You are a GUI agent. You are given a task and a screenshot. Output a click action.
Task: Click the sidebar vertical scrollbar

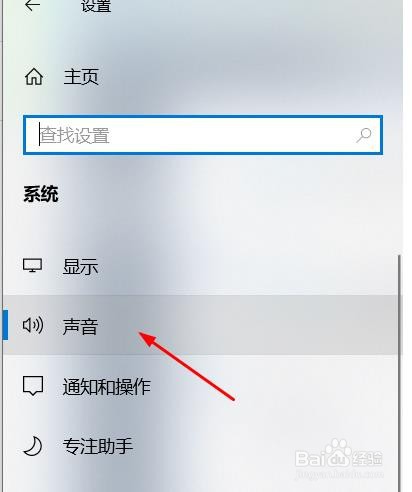point(399,373)
